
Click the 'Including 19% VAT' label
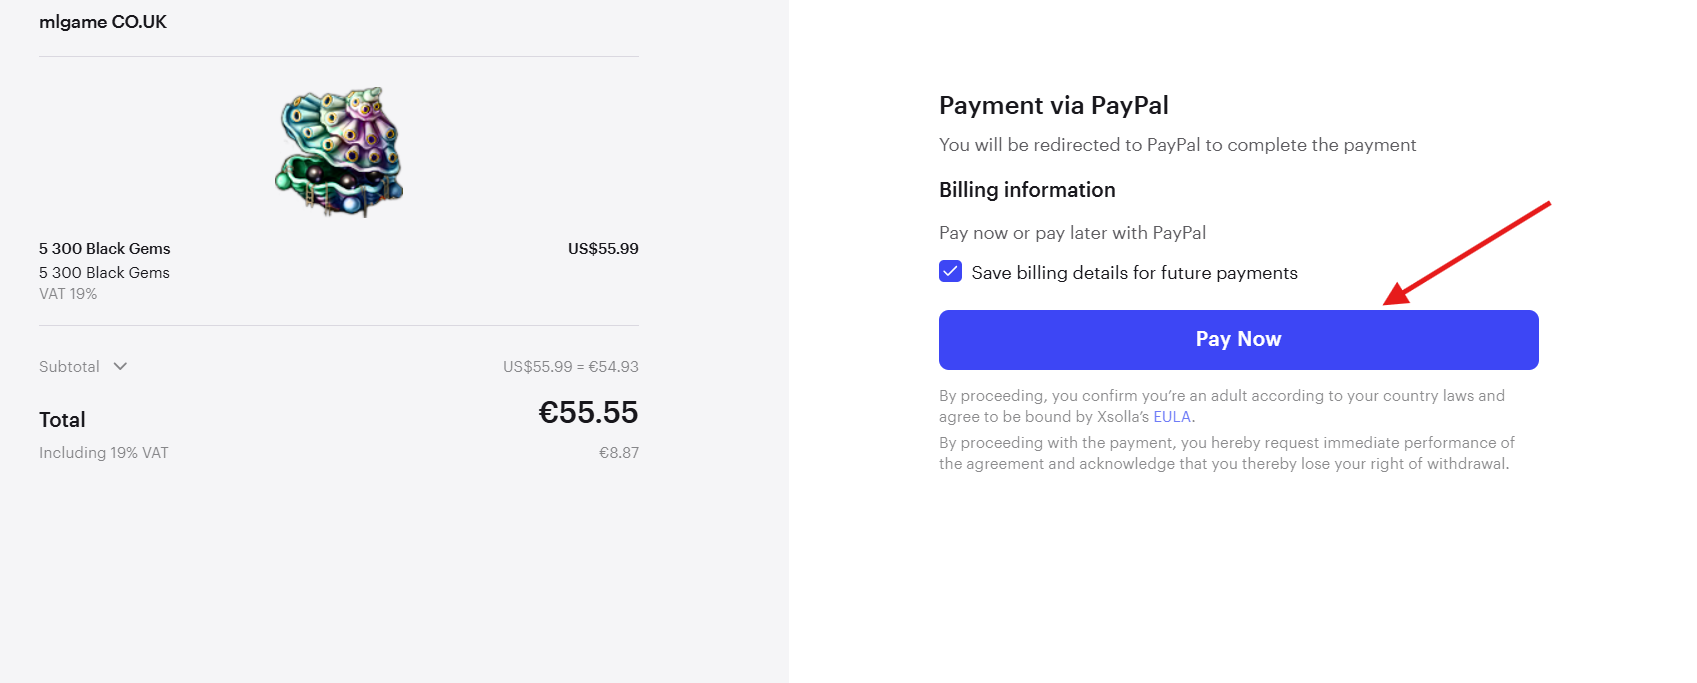click(x=104, y=453)
